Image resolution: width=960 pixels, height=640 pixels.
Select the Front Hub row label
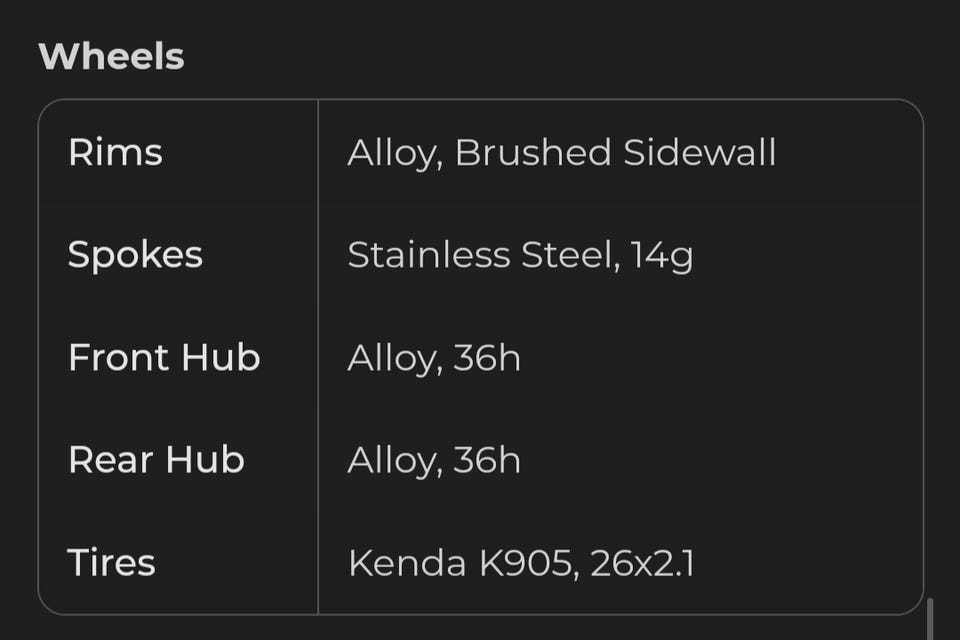[164, 357]
